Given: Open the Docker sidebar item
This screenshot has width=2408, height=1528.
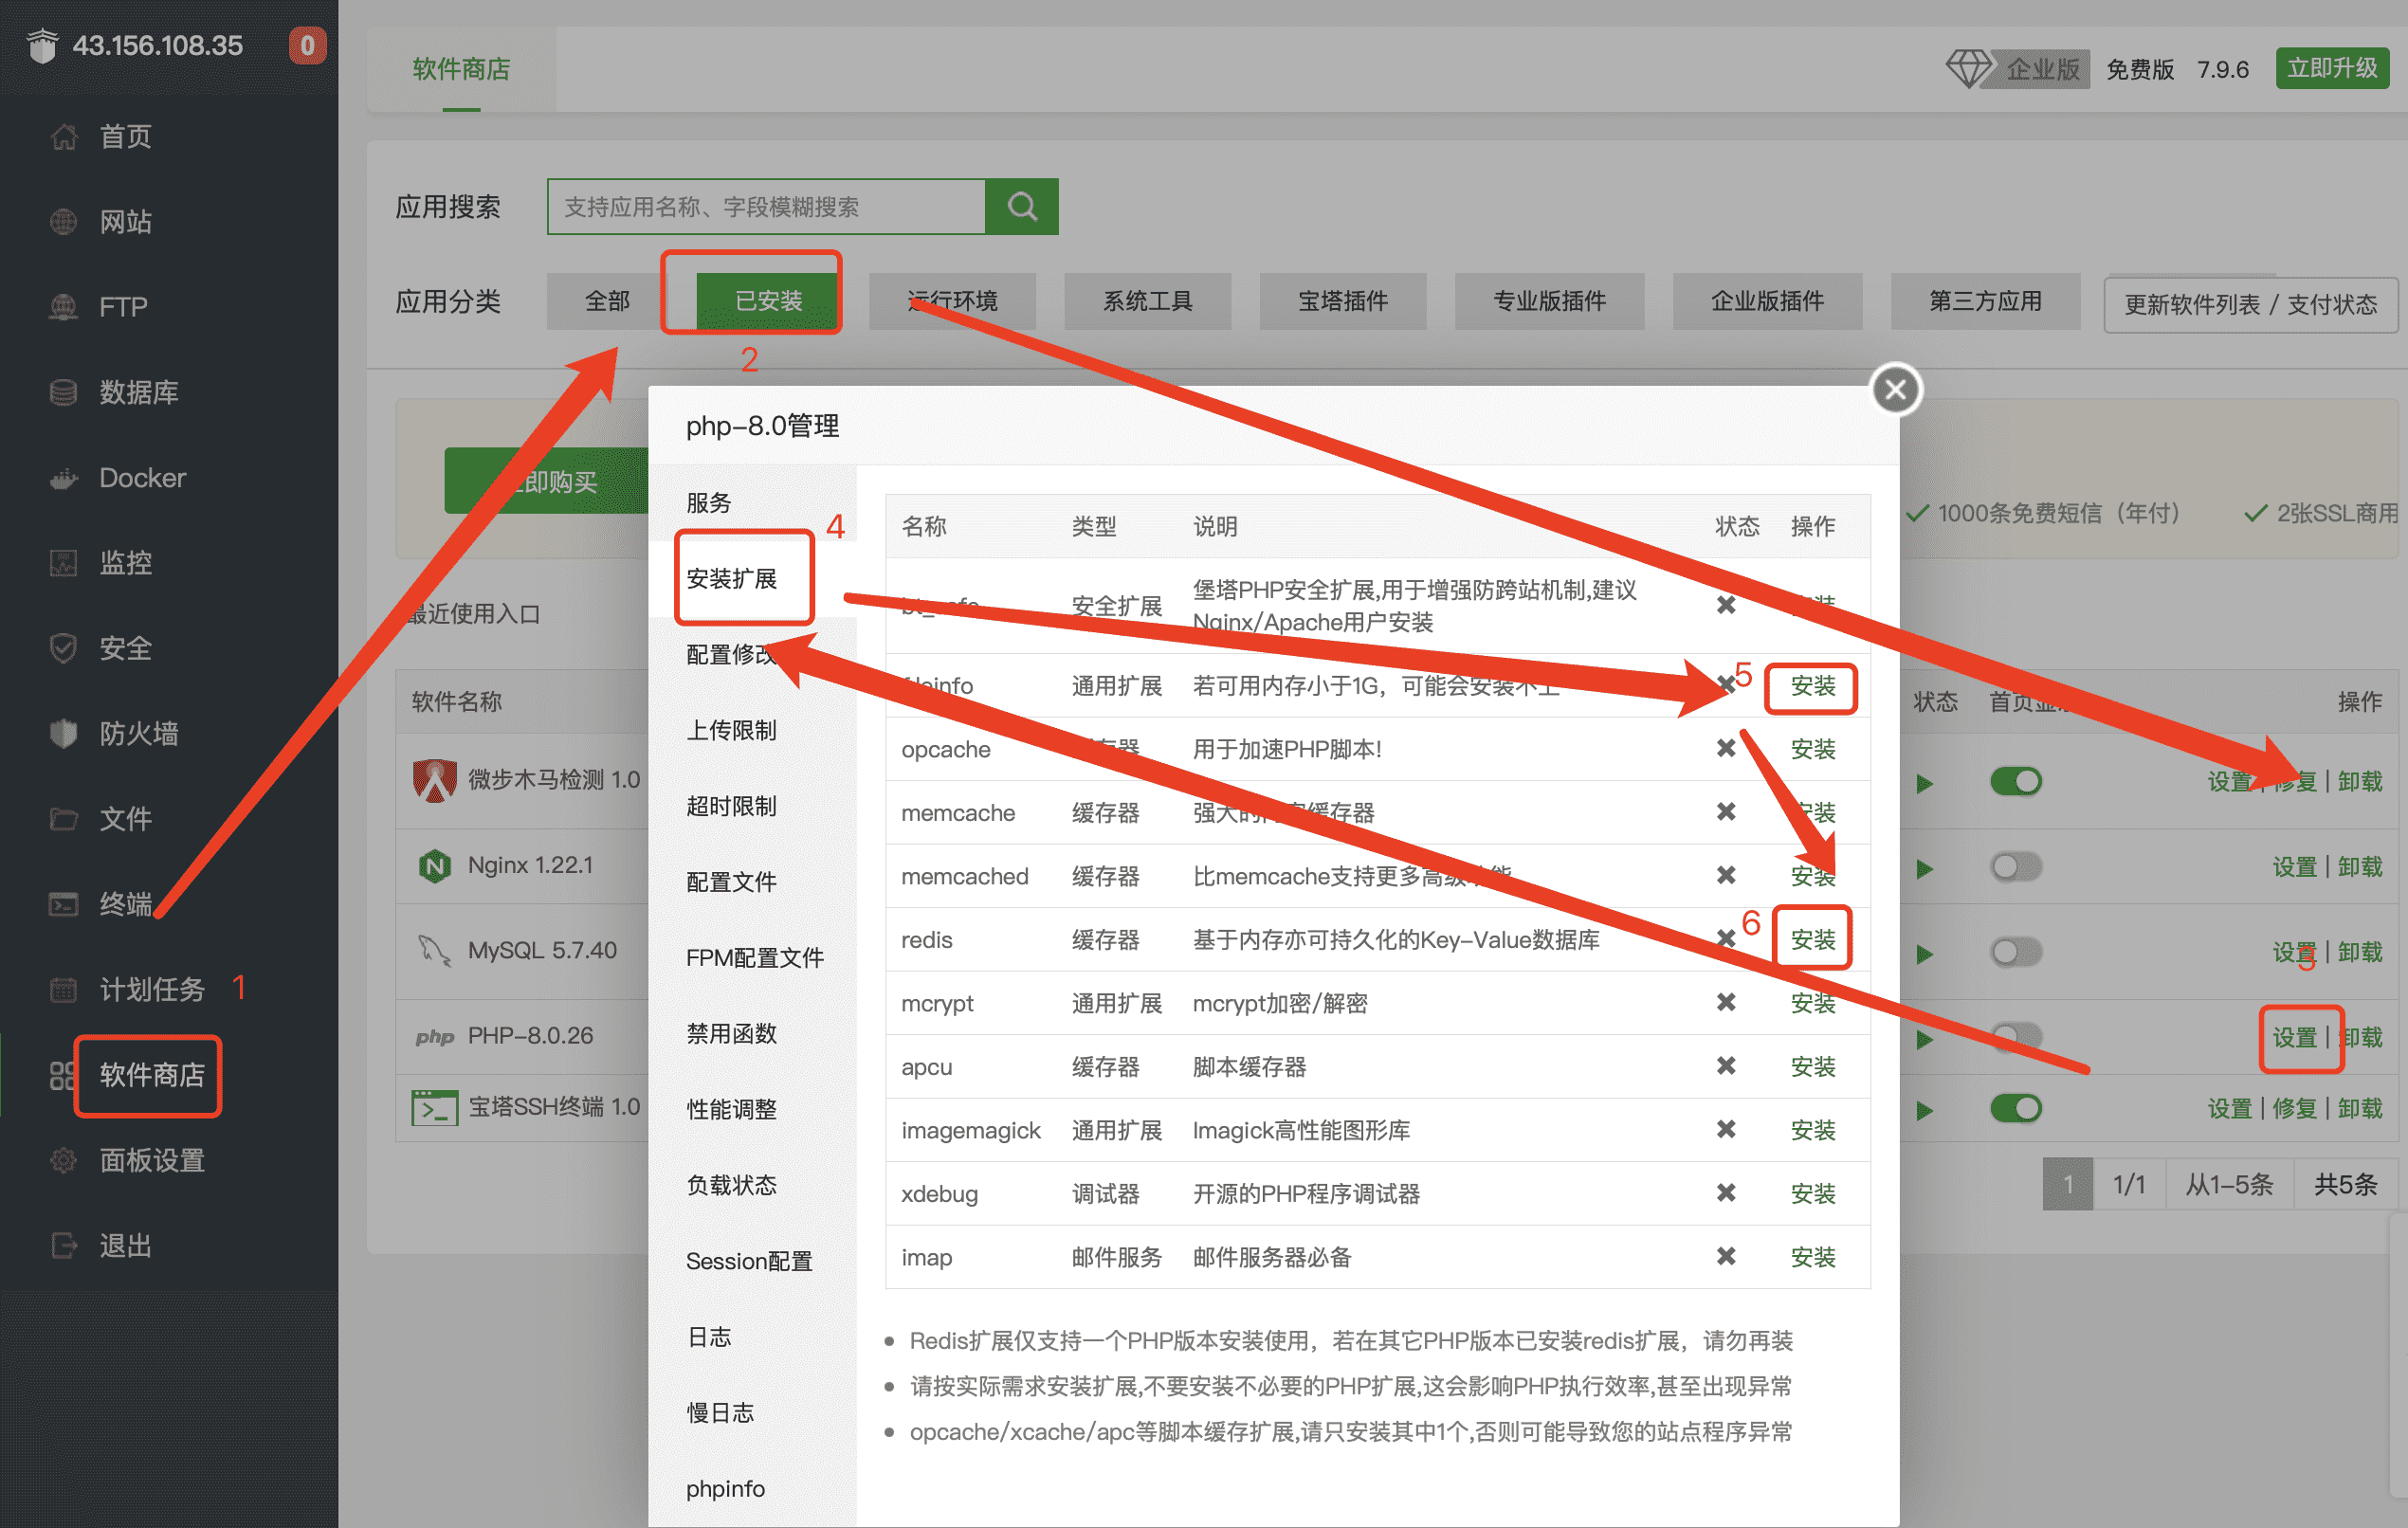Looking at the screenshot, I should 142,477.
